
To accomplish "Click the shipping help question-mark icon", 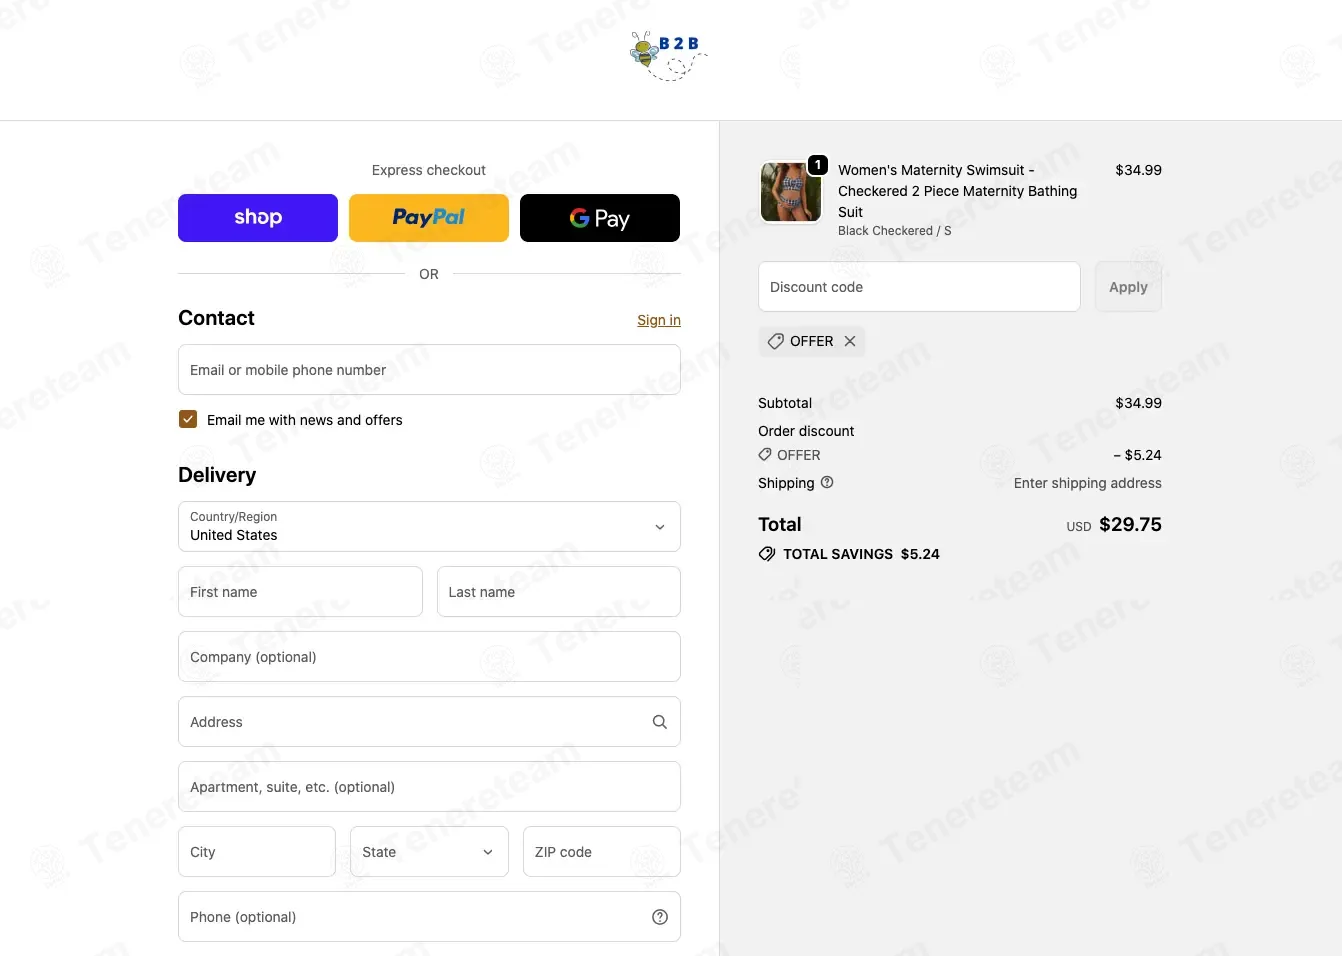I will [827, 482].
